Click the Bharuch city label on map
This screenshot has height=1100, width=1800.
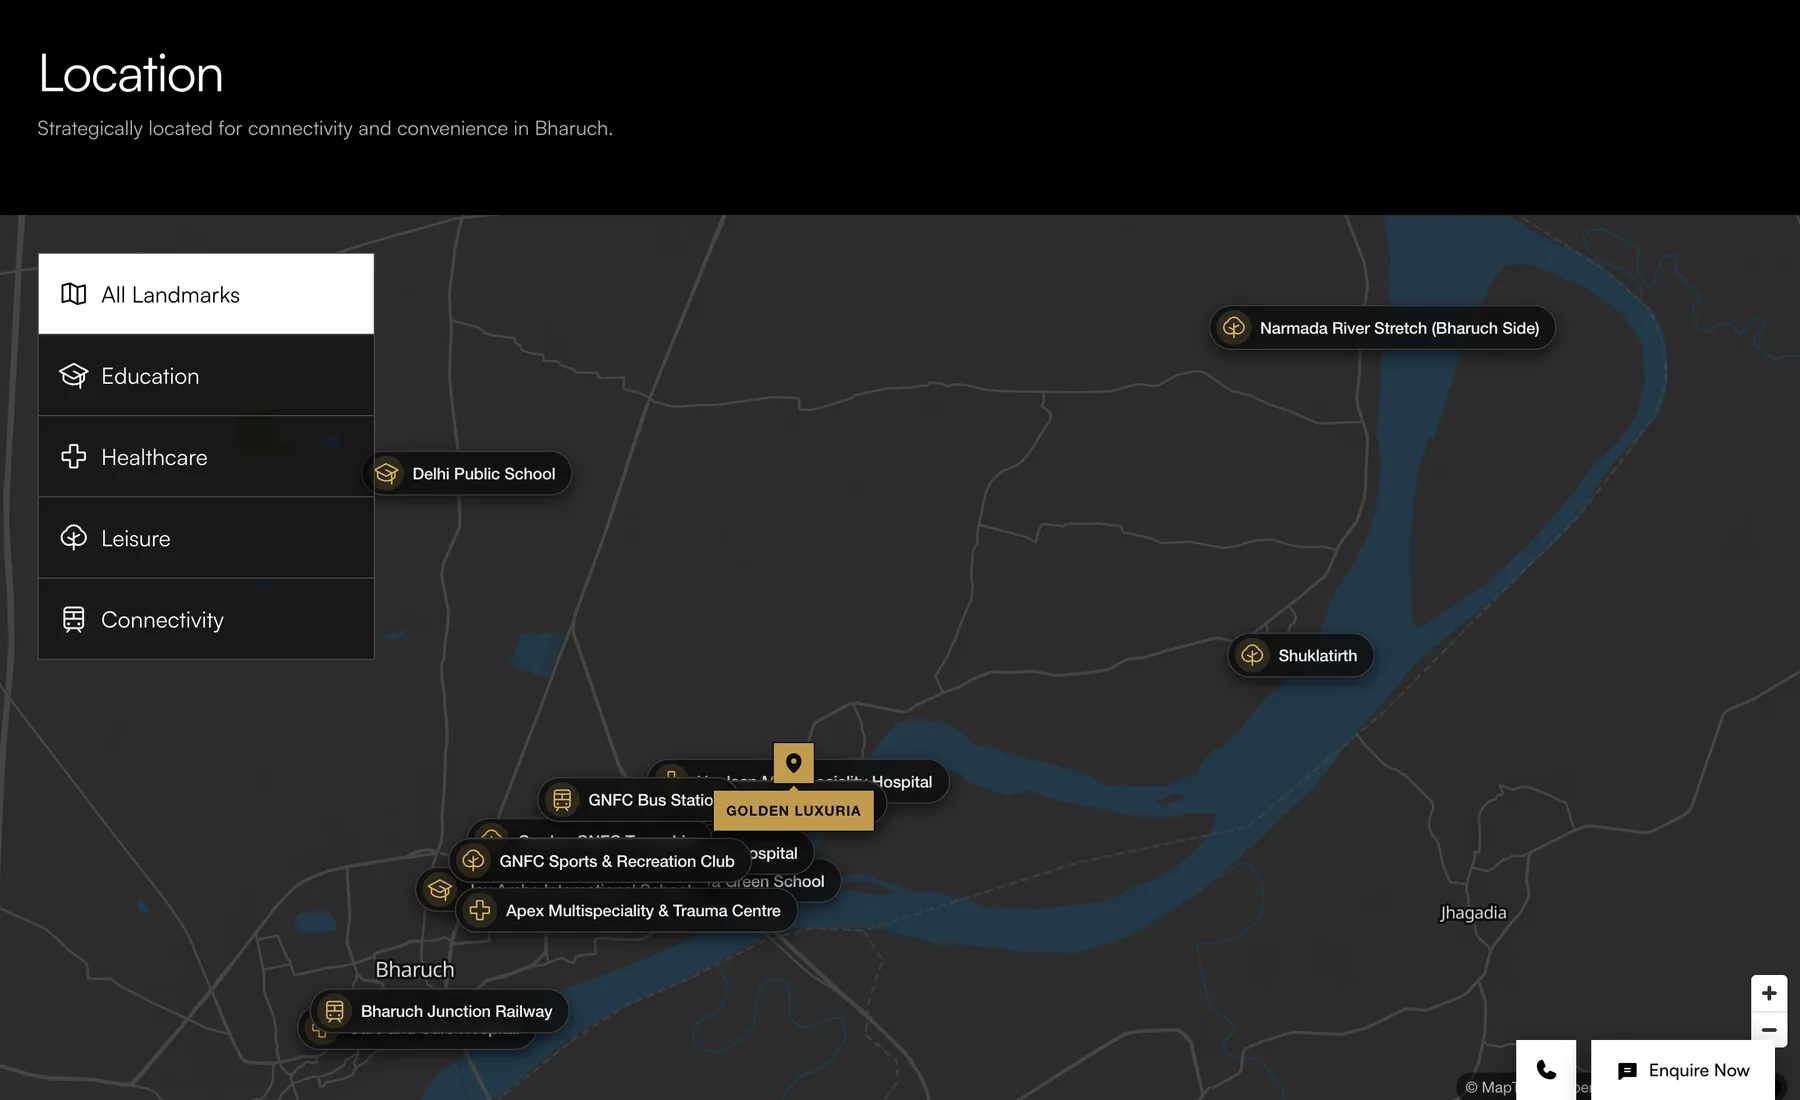point(415,970)
